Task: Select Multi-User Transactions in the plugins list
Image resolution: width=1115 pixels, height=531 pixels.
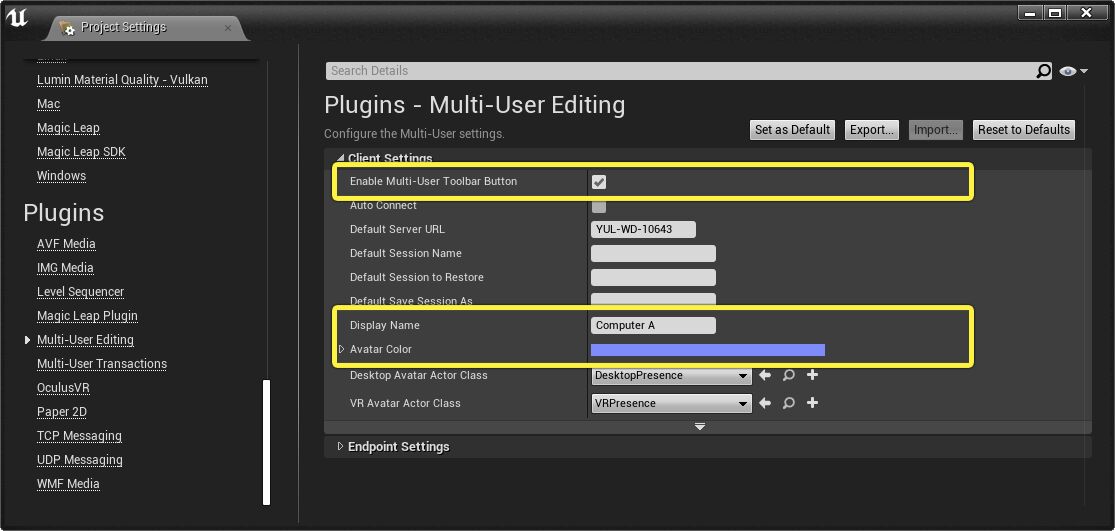Action: (x=101, y=364)
